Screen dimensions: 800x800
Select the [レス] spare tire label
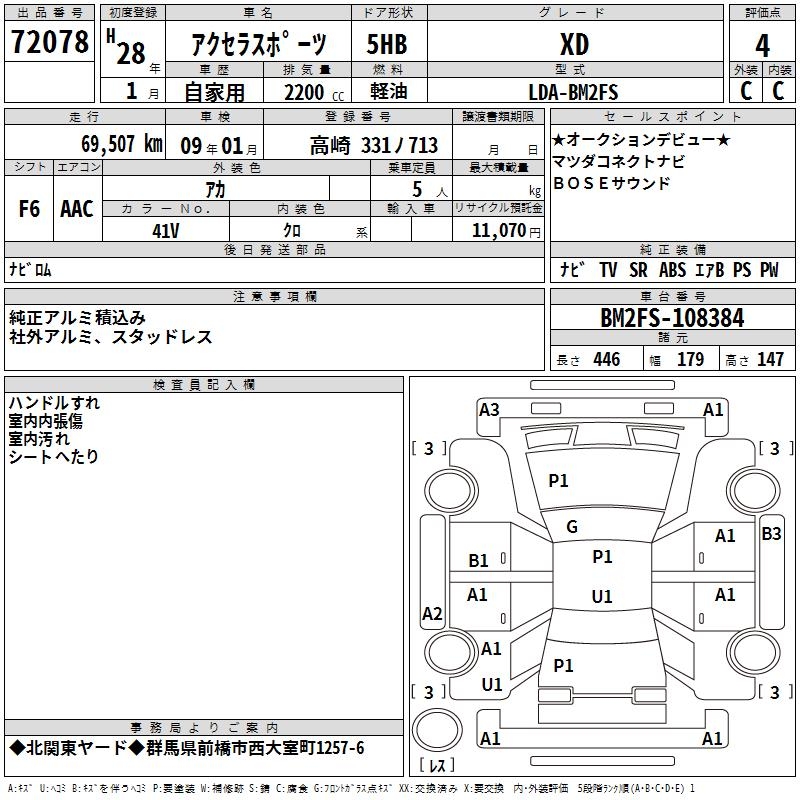click(437, 765)
